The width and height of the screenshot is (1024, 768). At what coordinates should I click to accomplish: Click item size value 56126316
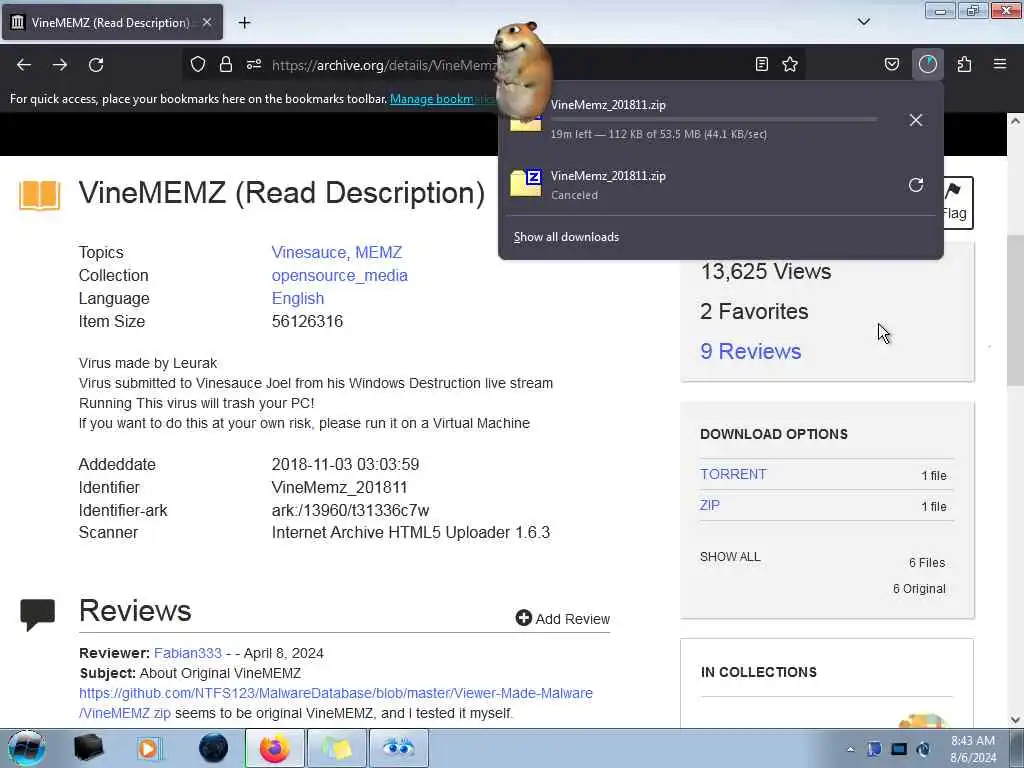[307, 321]
